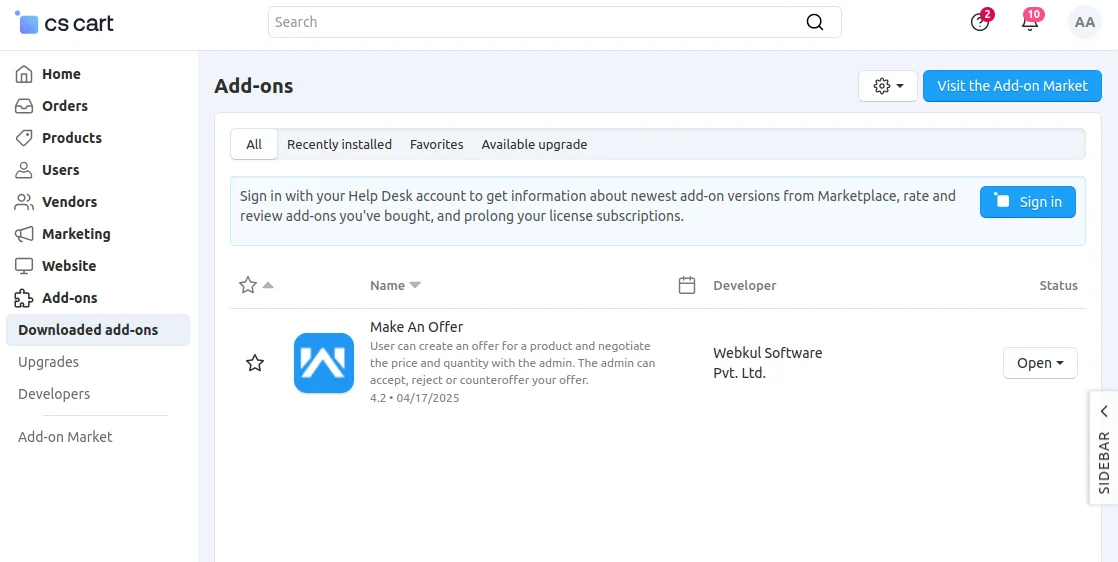This screenshot has width=1118, height=562.
Task: Open the gear settings dropdown
Action: click(887, 86)
